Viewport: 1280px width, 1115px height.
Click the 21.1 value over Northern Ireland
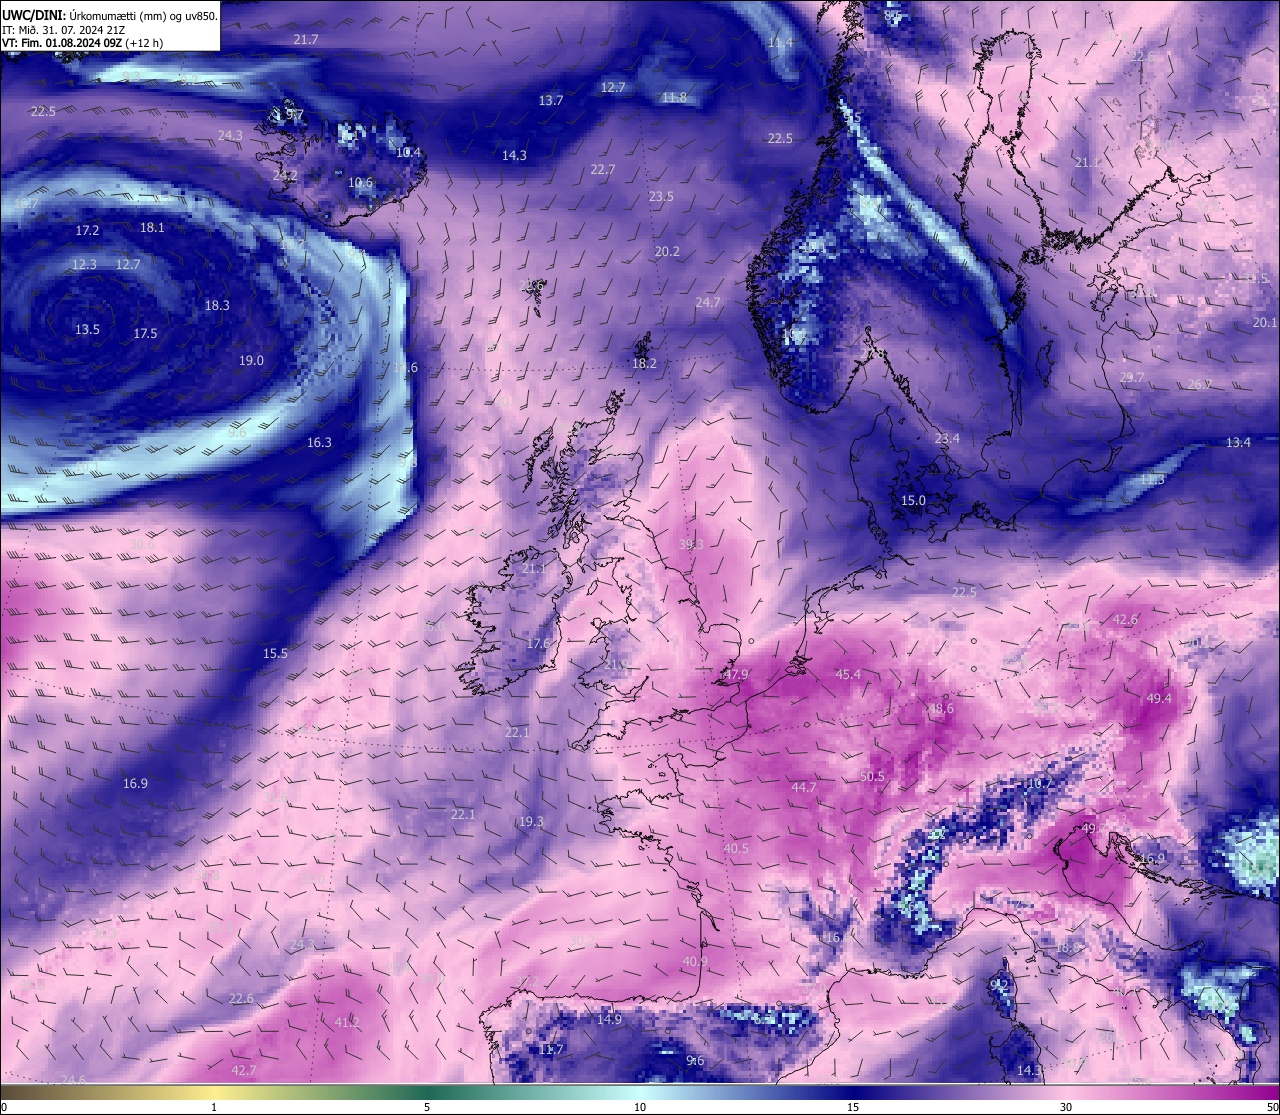point(533,568)
